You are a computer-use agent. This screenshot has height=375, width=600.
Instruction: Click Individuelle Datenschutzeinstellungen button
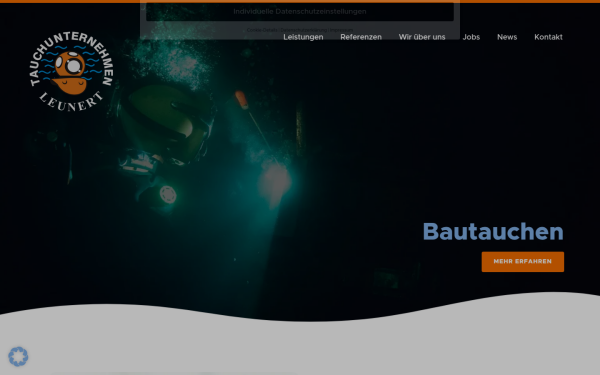300,11
